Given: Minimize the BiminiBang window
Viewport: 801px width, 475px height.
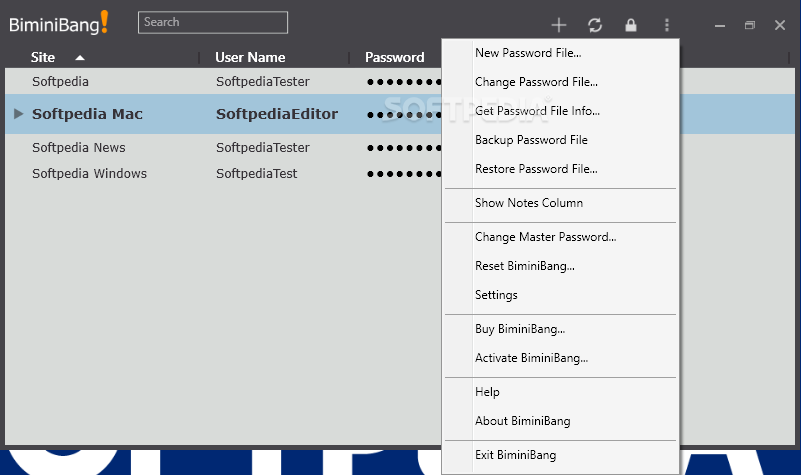Looking at the screenshot, I should click(x=720, y=26).
